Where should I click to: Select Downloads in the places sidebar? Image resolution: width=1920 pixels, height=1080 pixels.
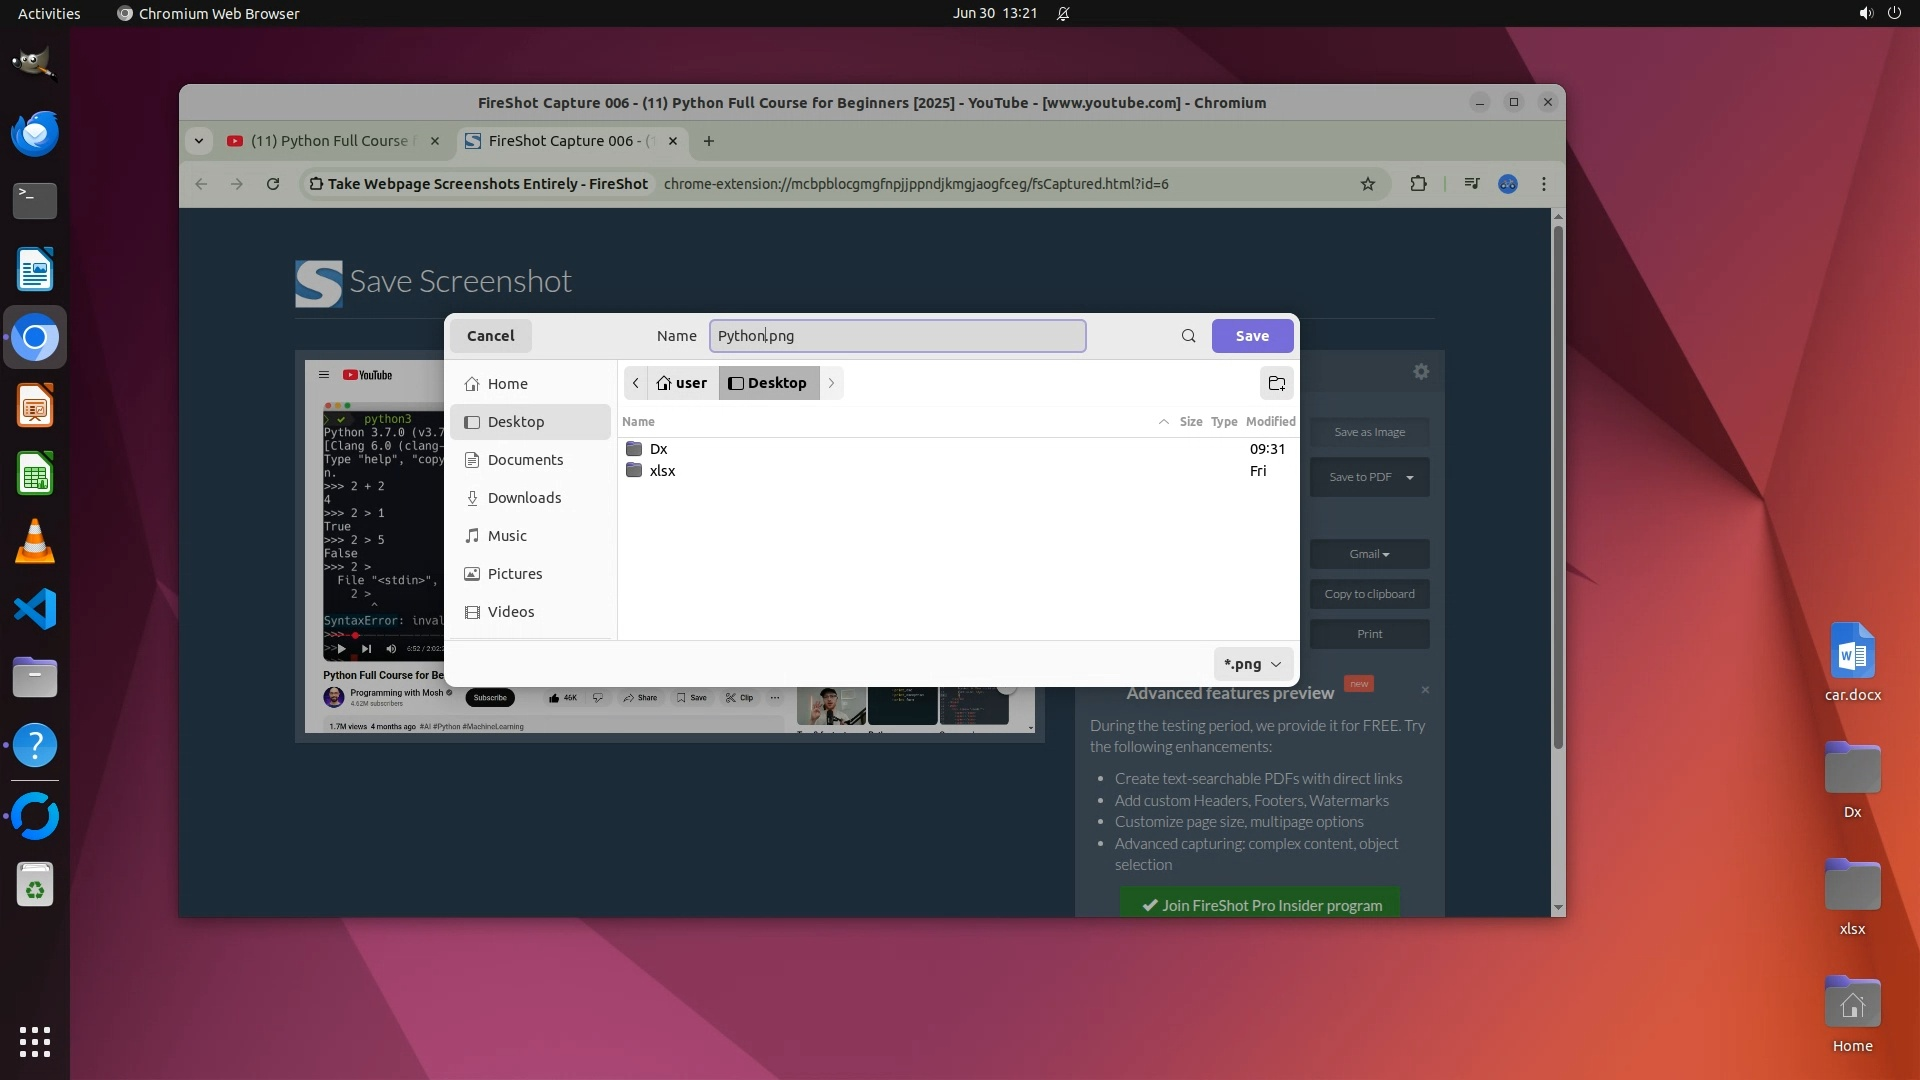click(524, 498)
